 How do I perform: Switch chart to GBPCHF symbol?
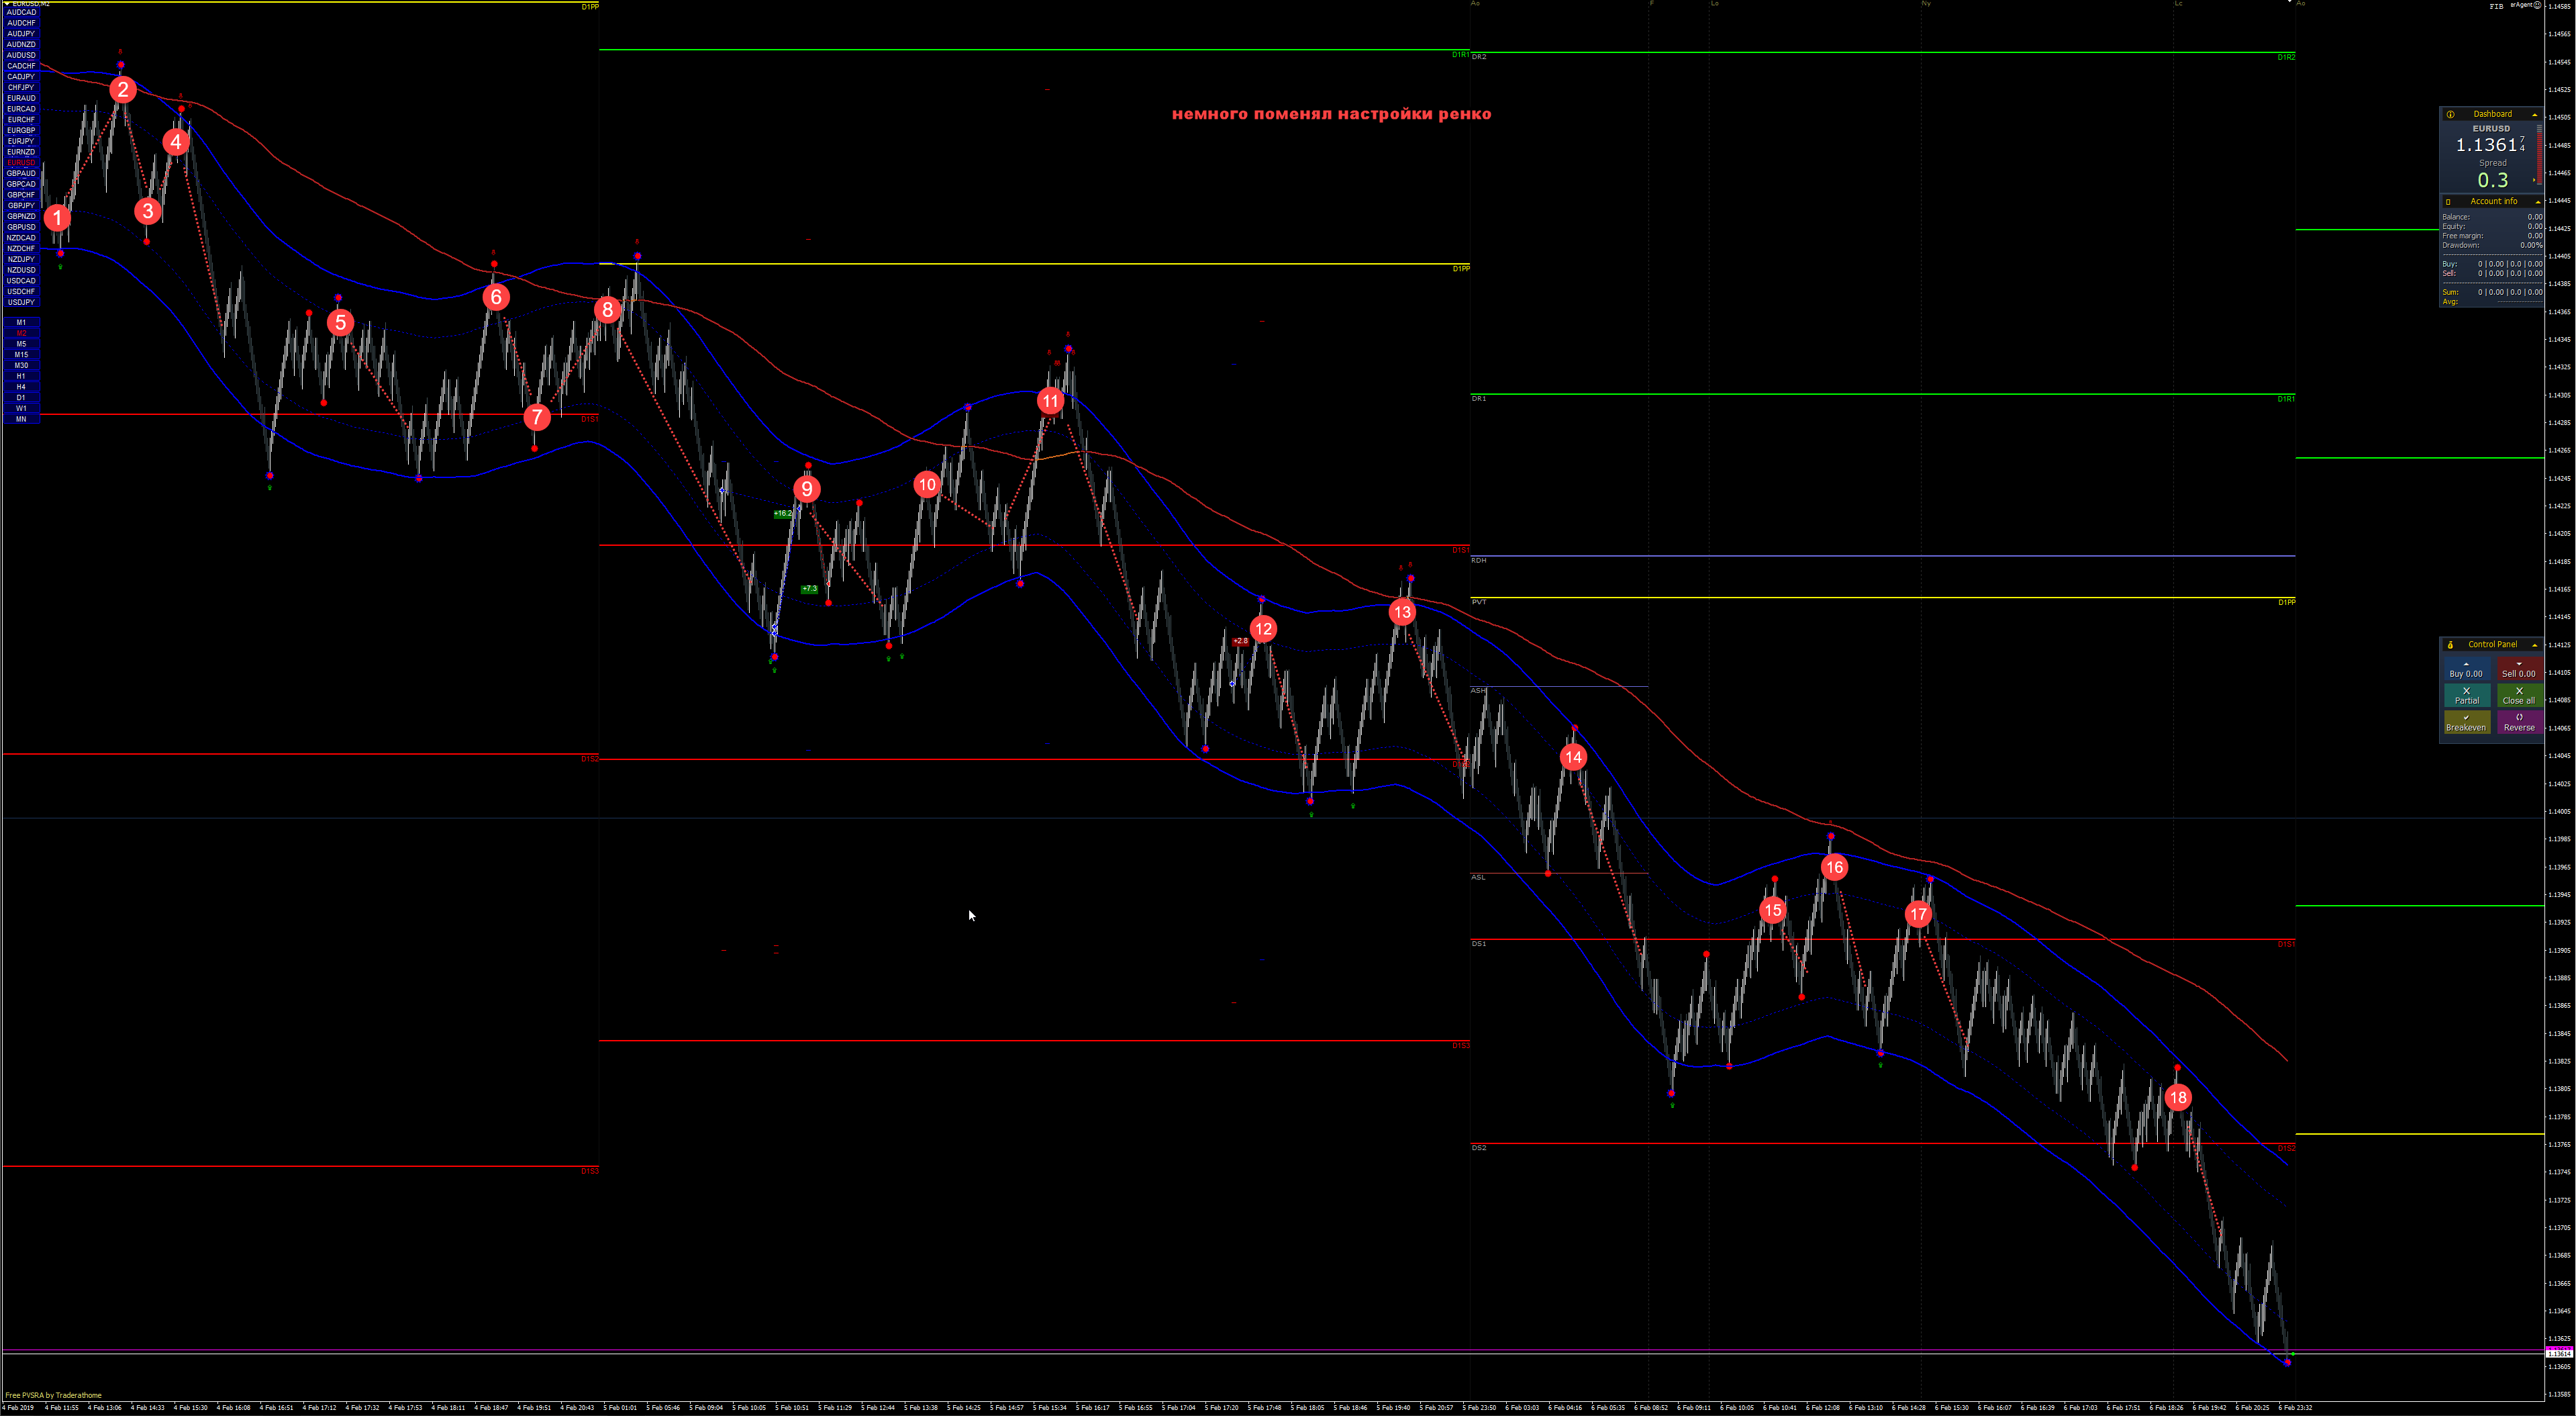[x=21, y=195]
